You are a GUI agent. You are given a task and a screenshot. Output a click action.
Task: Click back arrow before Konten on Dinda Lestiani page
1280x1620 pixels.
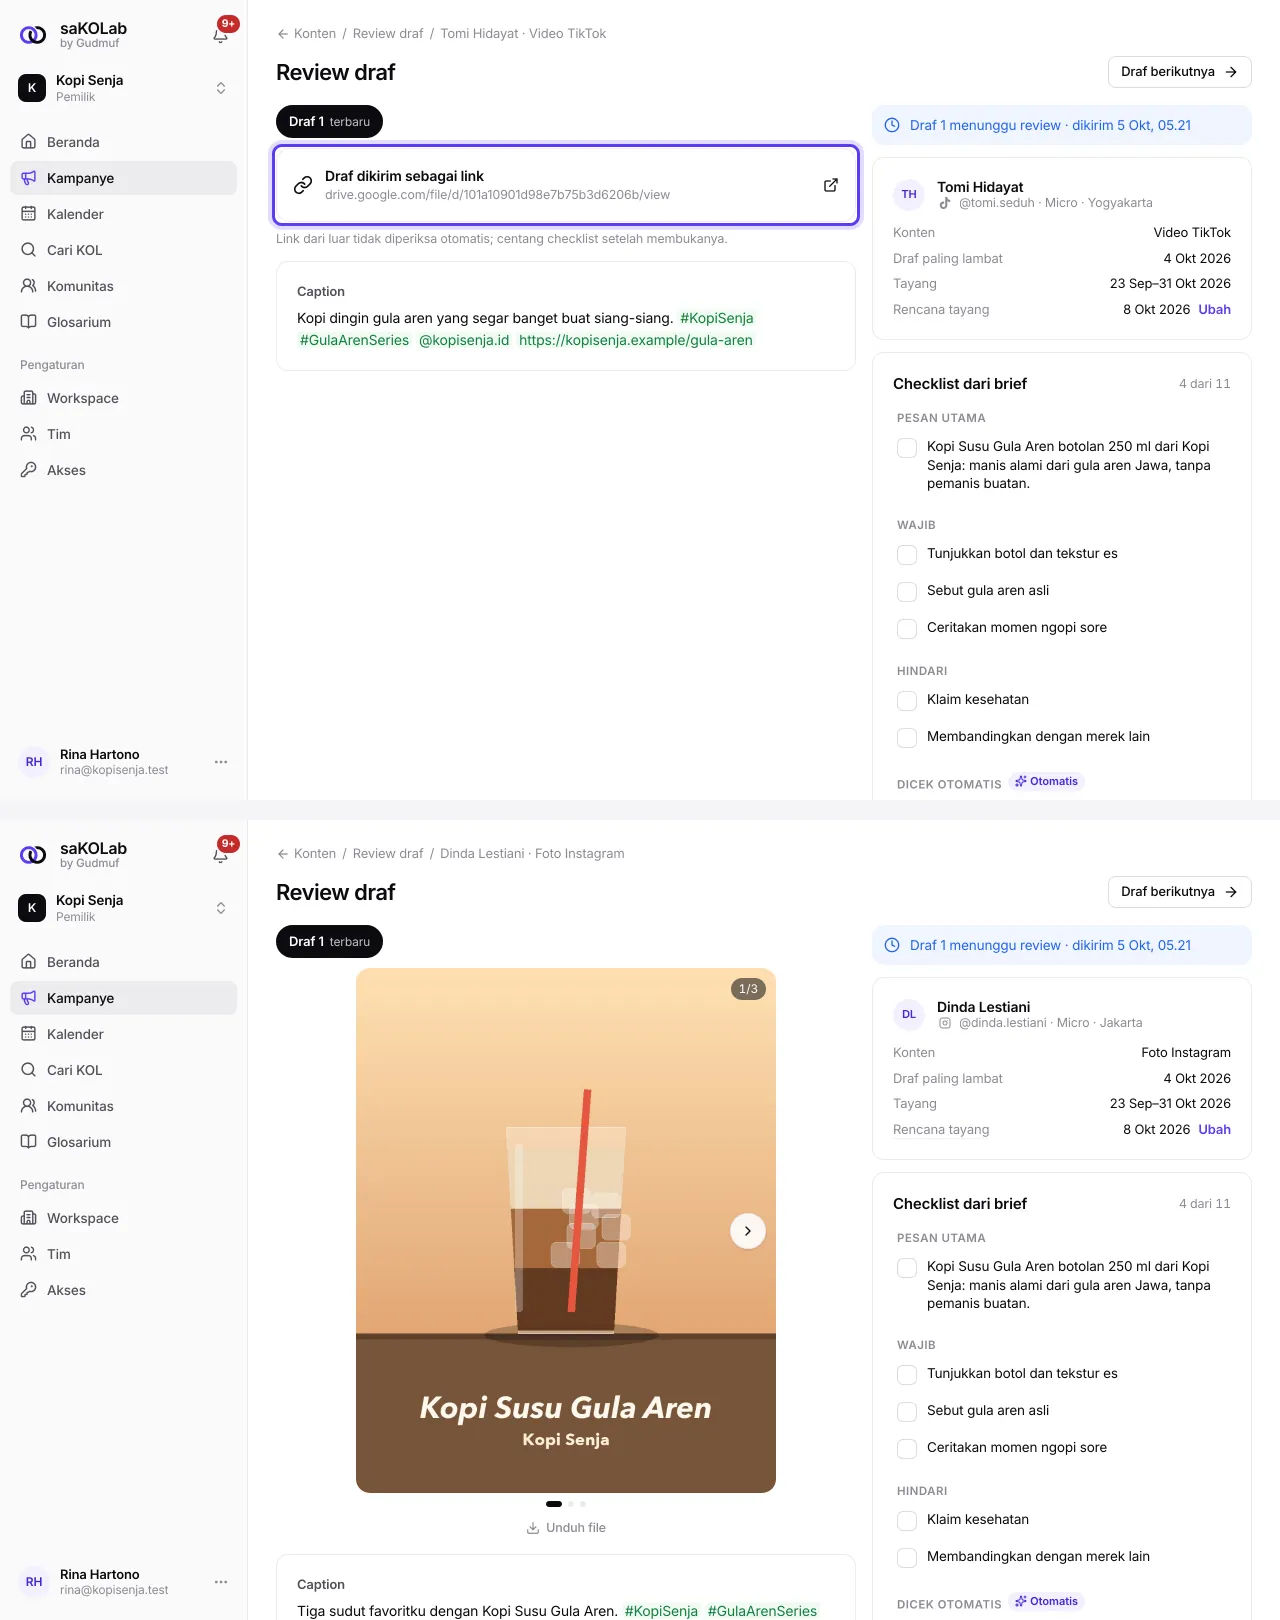click(x=283, y=854)
